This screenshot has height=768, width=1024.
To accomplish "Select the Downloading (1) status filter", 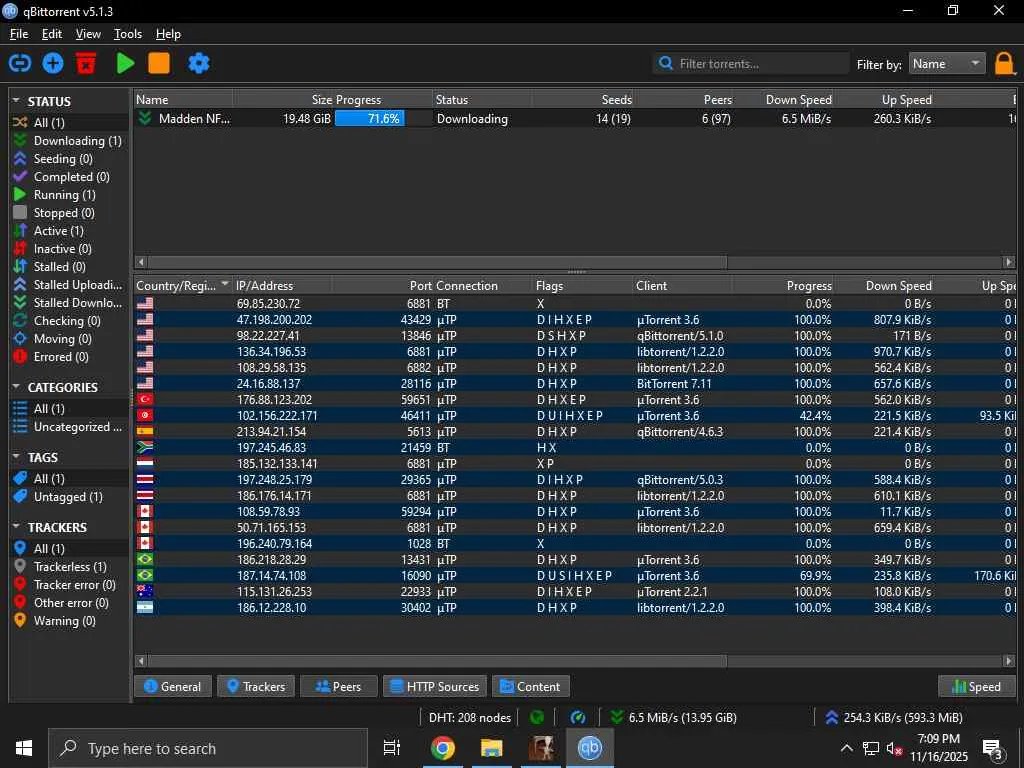I will (x=77, y=141).
